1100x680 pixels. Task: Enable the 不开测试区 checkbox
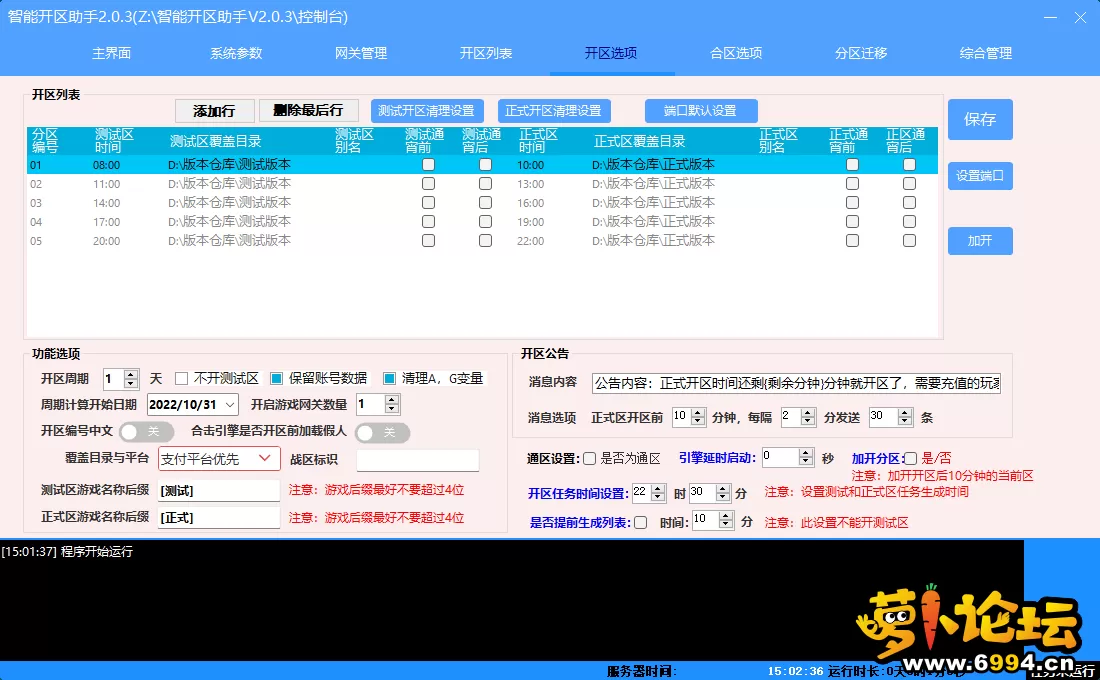pos(182,379)
